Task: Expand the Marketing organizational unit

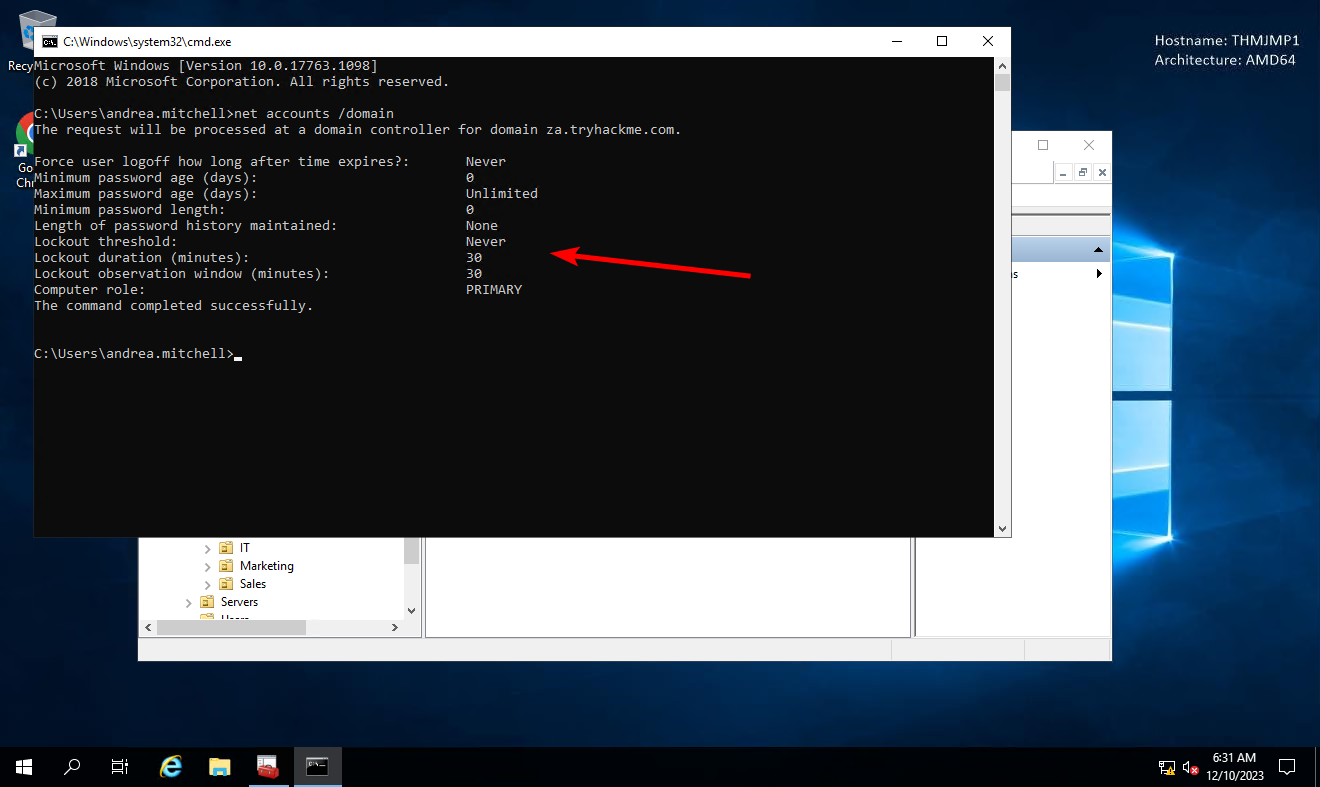Action: (208, 566)
